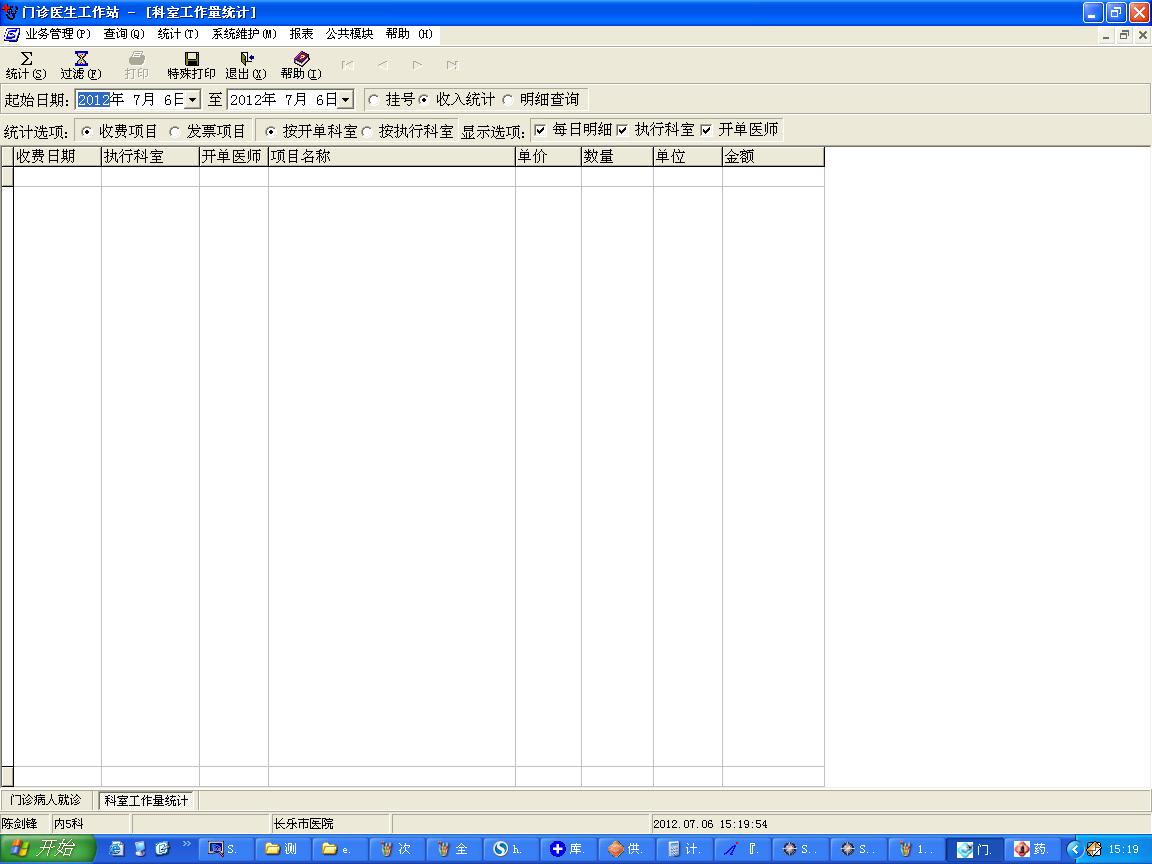Open the 公共模块 menu
The height and width of the screenshot is (864, 1152).
(349, 34)
